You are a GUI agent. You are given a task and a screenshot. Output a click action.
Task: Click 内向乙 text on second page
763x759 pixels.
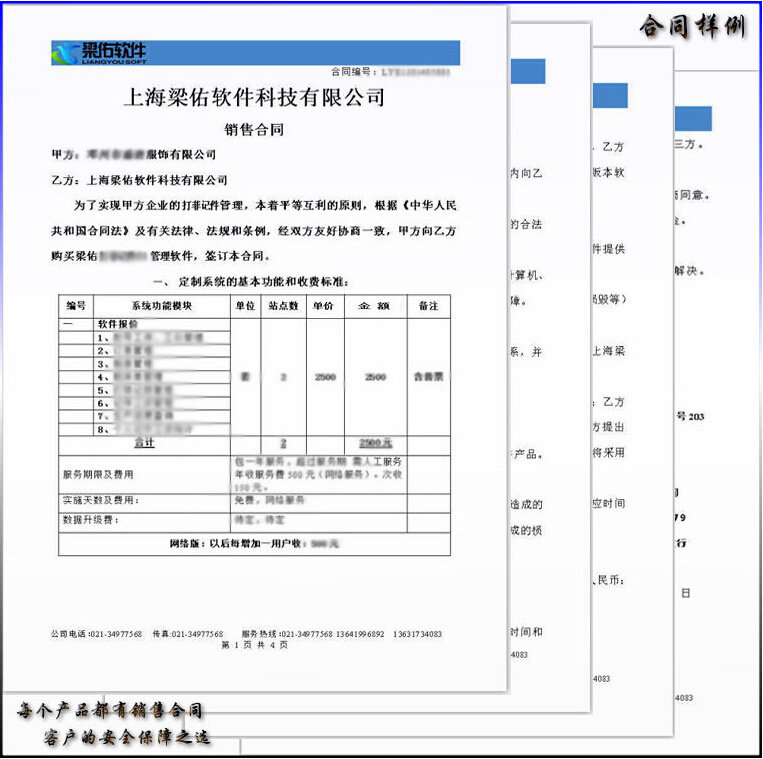(x=526, y=173)
